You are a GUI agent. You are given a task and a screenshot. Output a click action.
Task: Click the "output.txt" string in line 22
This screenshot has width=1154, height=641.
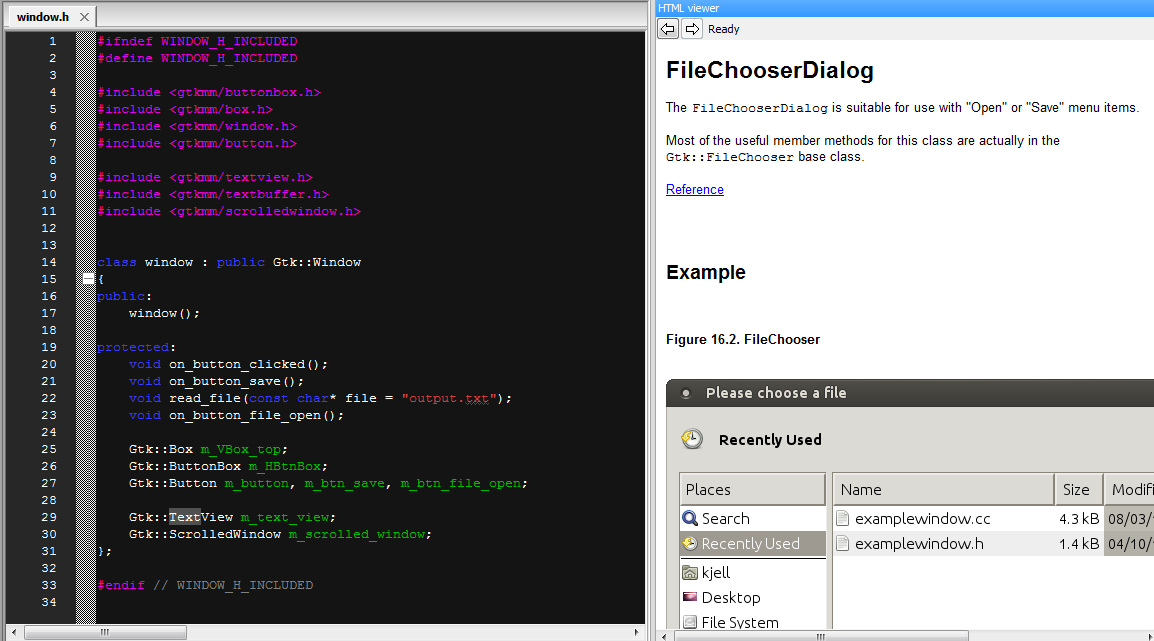click(449, 398)
